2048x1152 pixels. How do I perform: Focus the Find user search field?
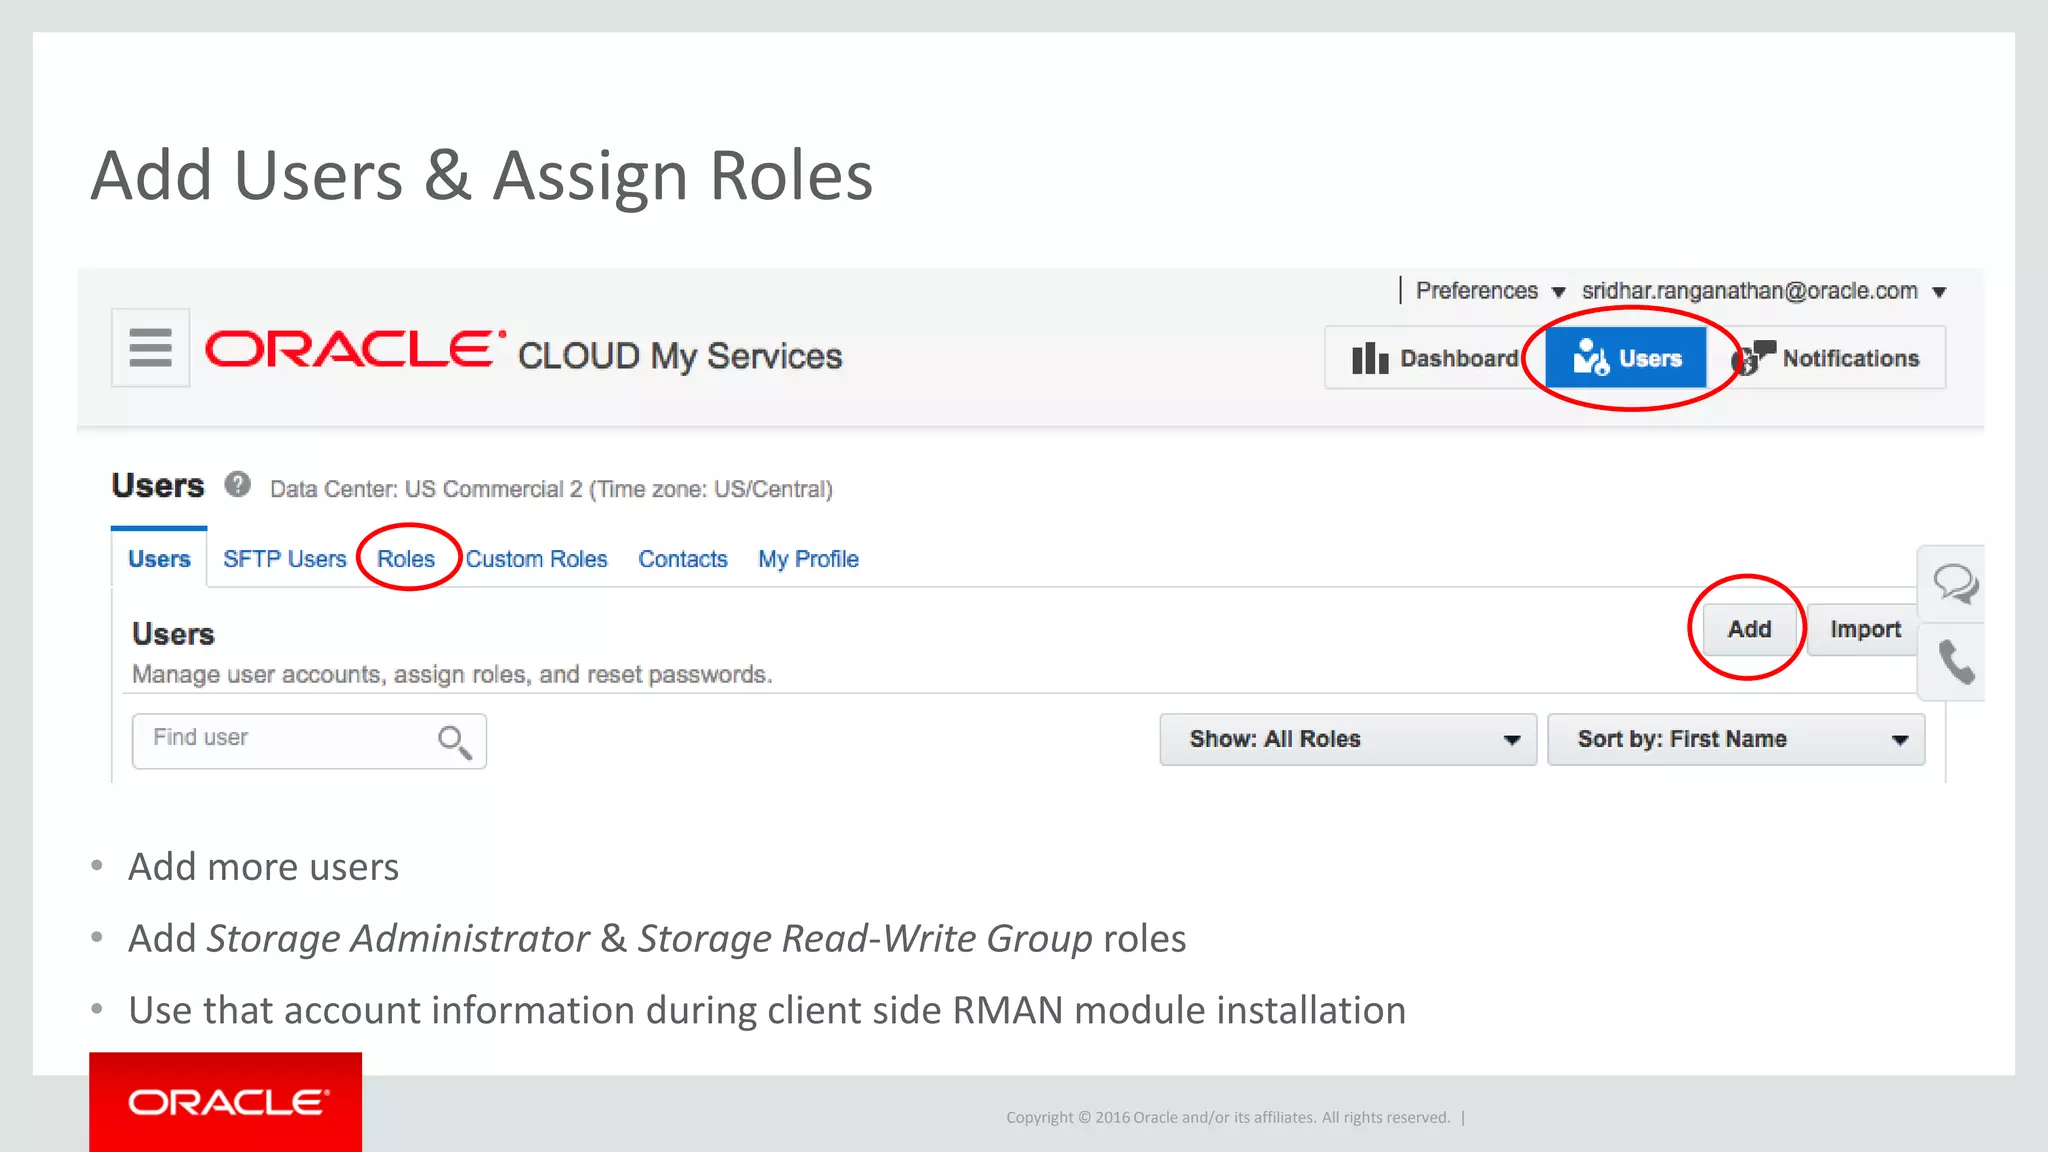(309, 741)
